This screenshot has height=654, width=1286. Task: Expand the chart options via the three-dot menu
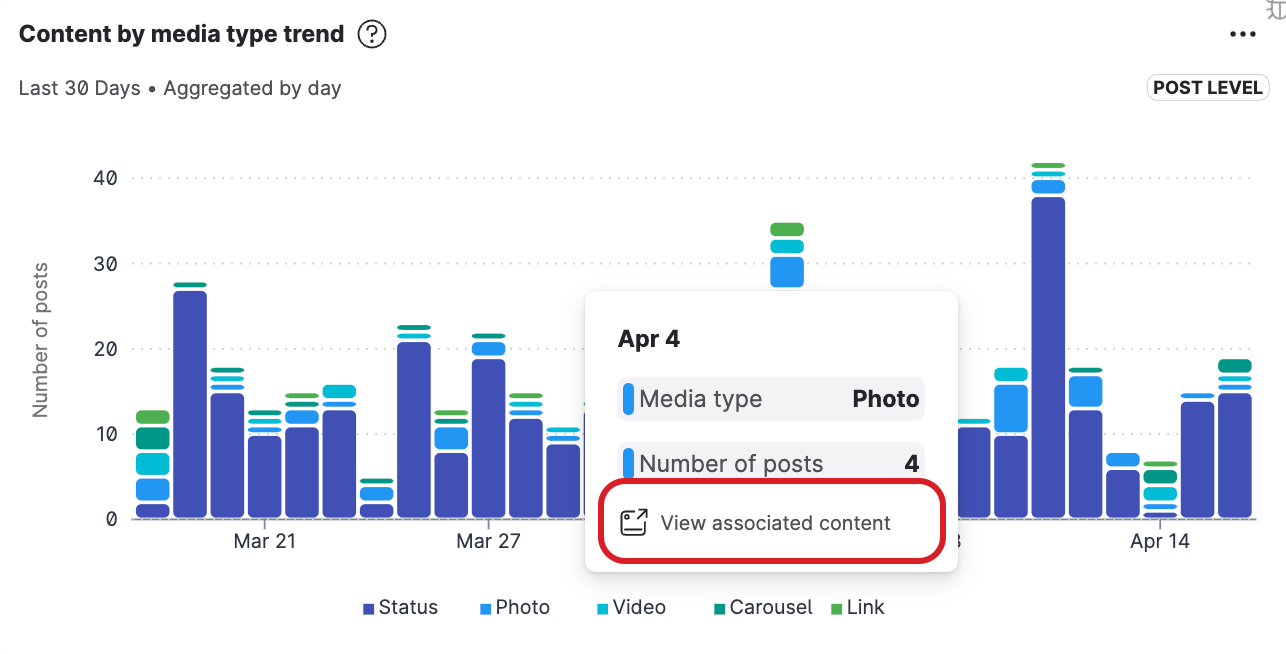click(1242, 34)
